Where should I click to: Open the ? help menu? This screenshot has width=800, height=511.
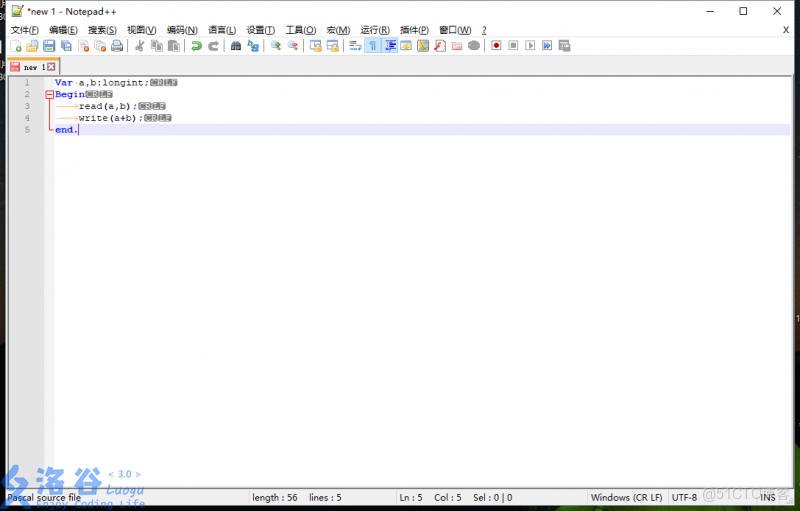click(x=484, y=30)
